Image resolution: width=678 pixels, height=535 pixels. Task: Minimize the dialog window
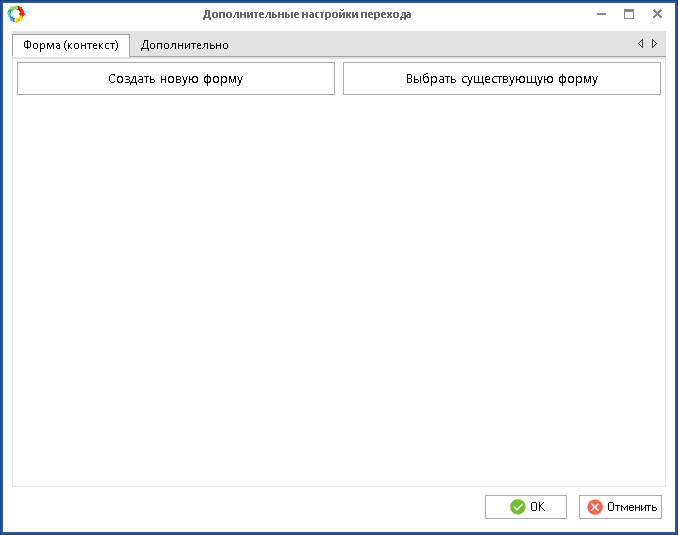click(x=601, y=14)
